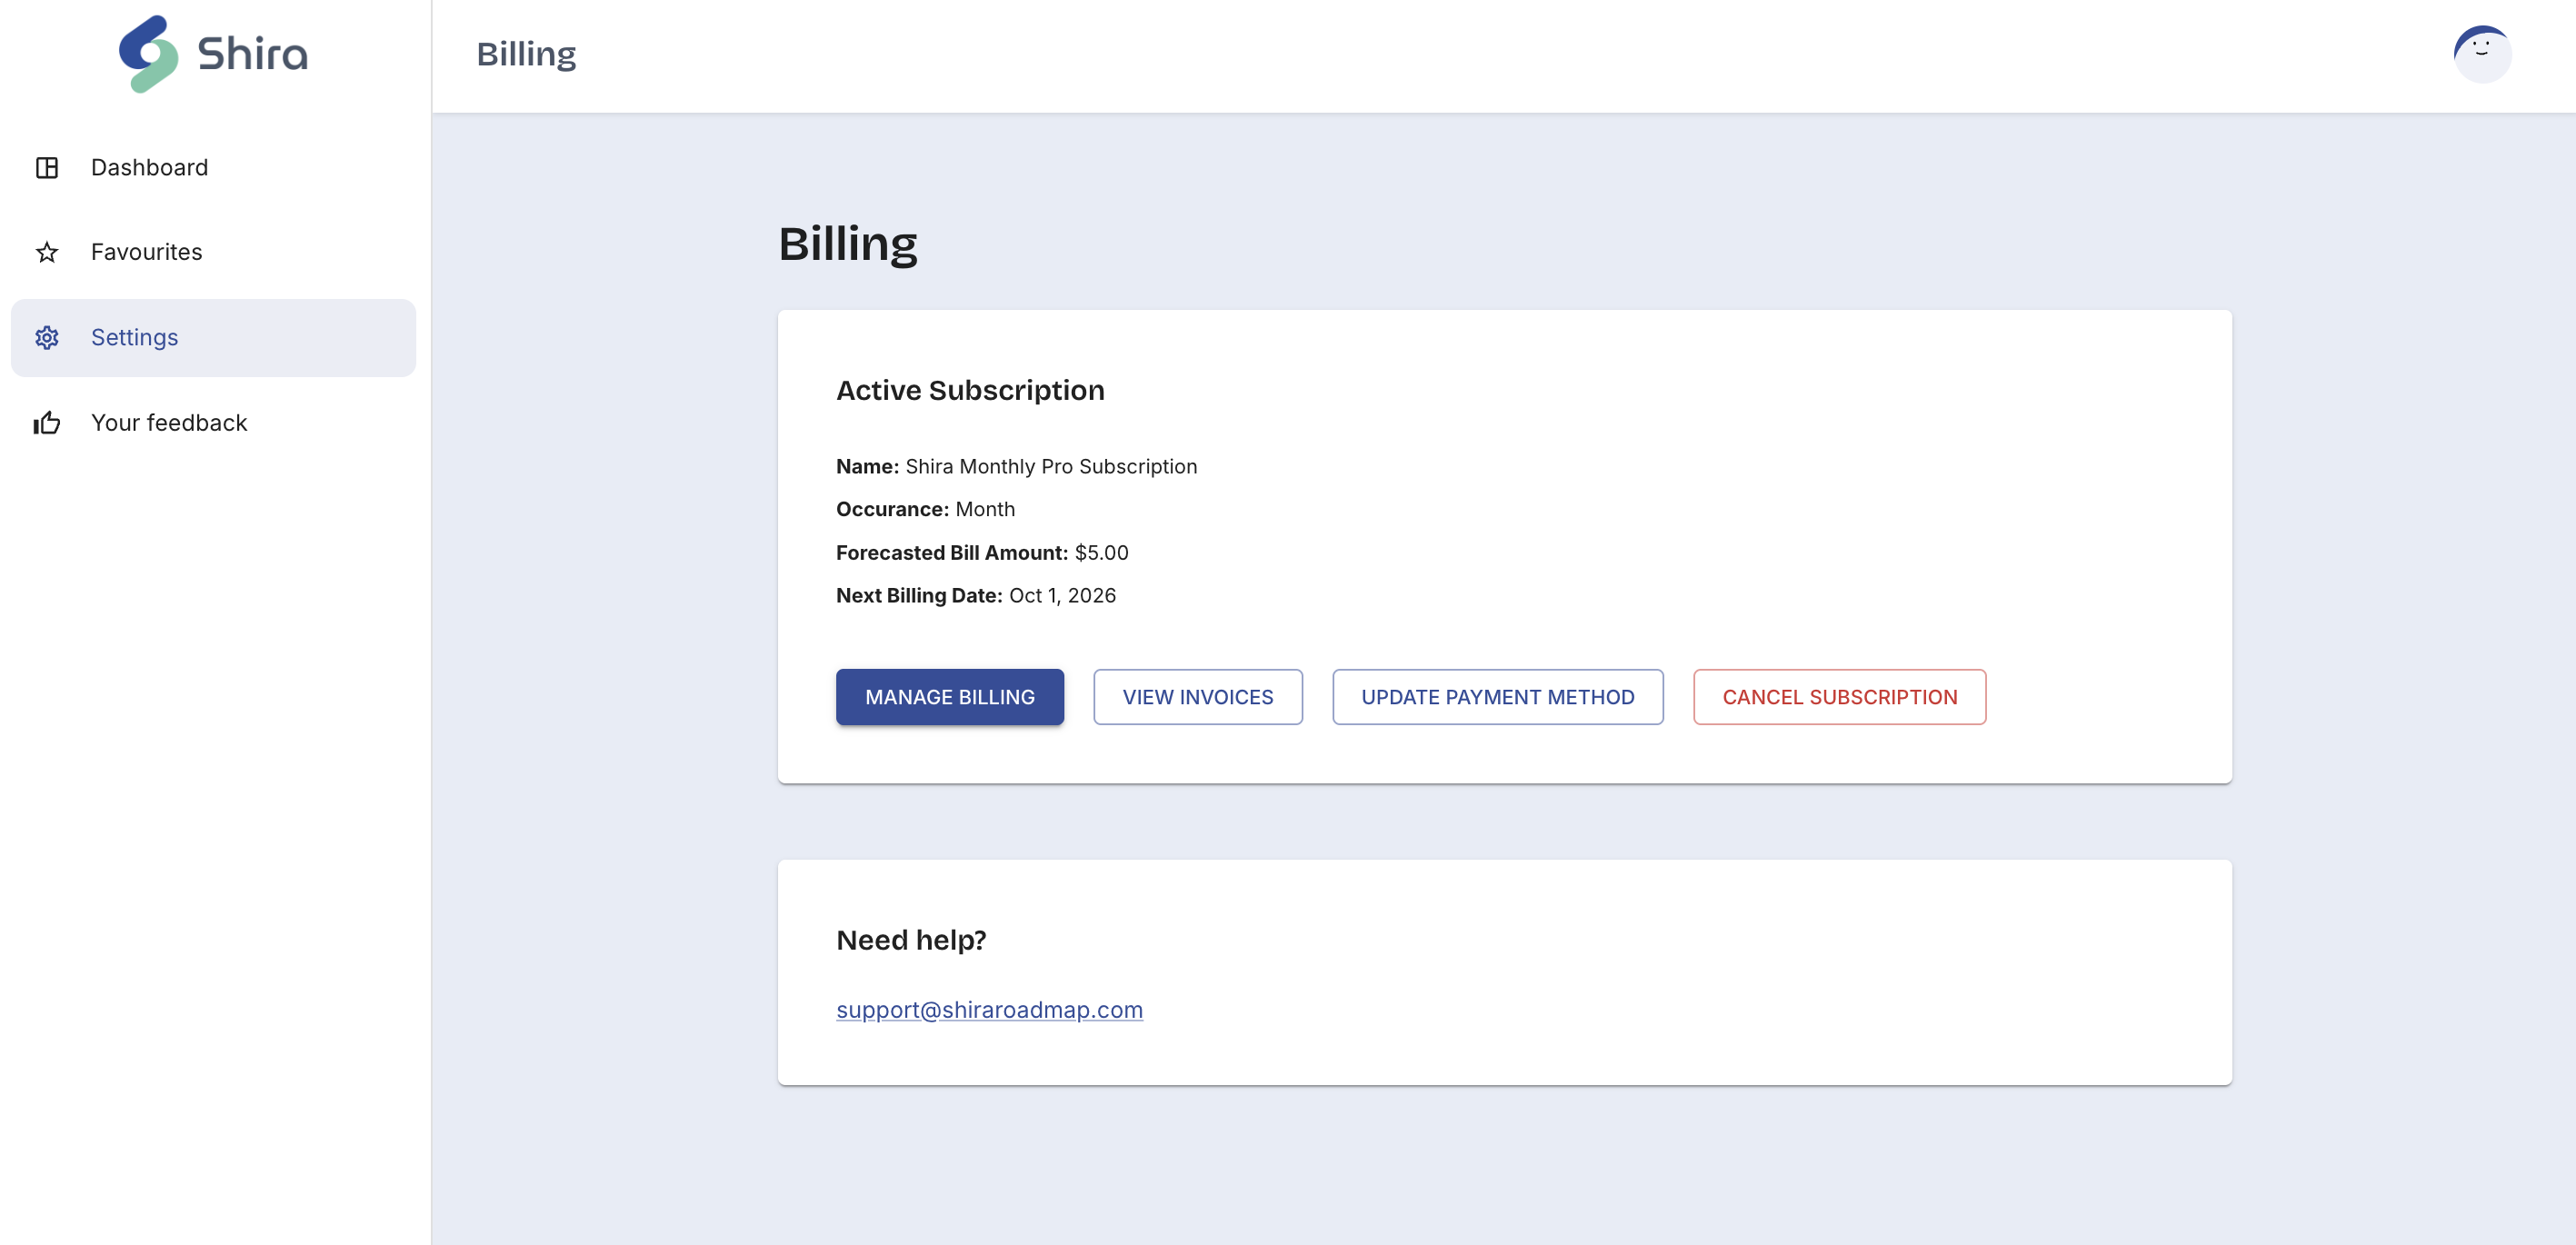Open Favourites from the sidebar
This screenshot has width=2576, height=1245.
point(213,252)
